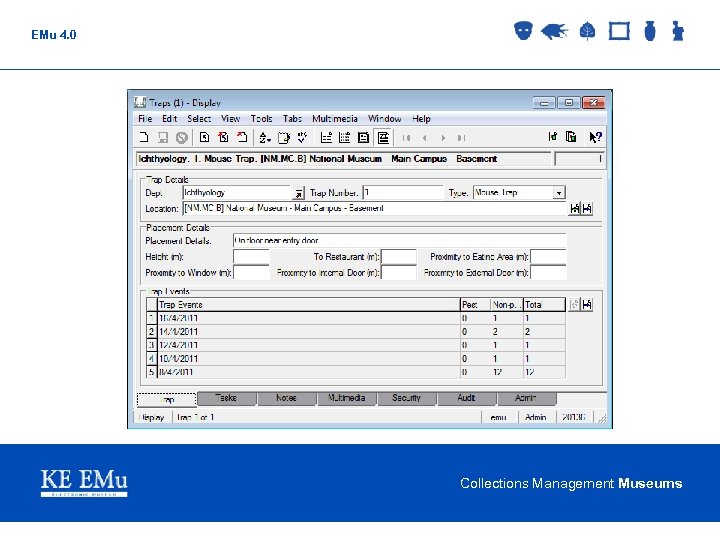This screenshot has height=540, width=720.
Task: Click Proximity to Window (m) input field
Action: pyautogui.click(x=251, y=273)
